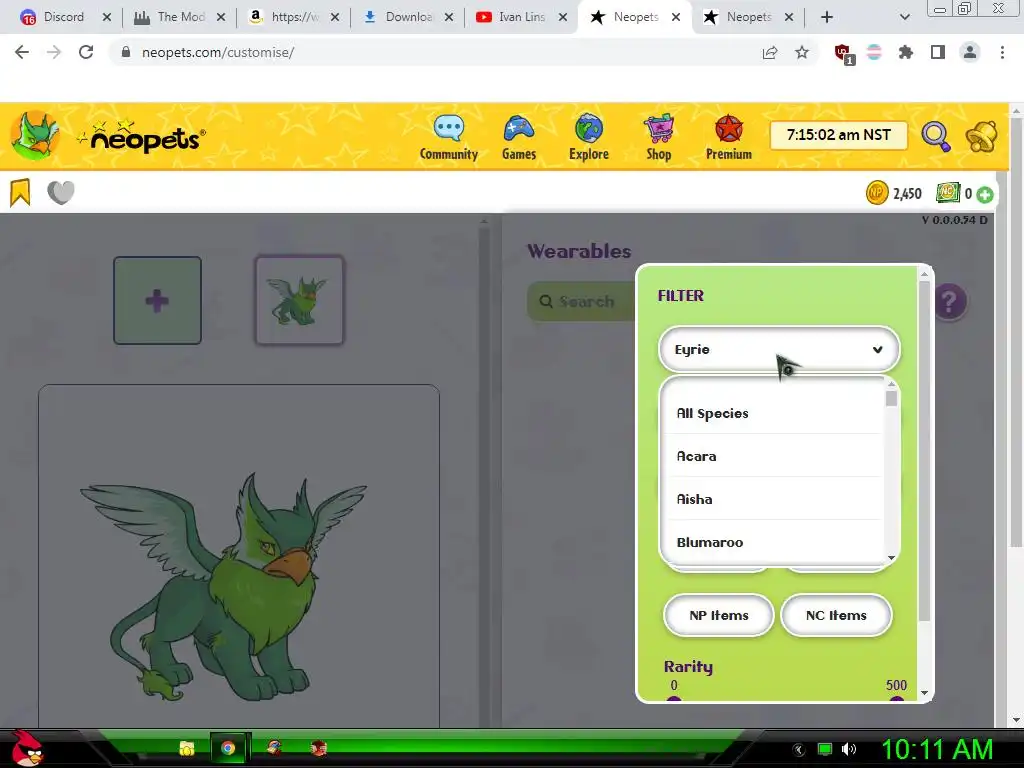
Task: Go back to previous page
Action: (x=22, y=52)
